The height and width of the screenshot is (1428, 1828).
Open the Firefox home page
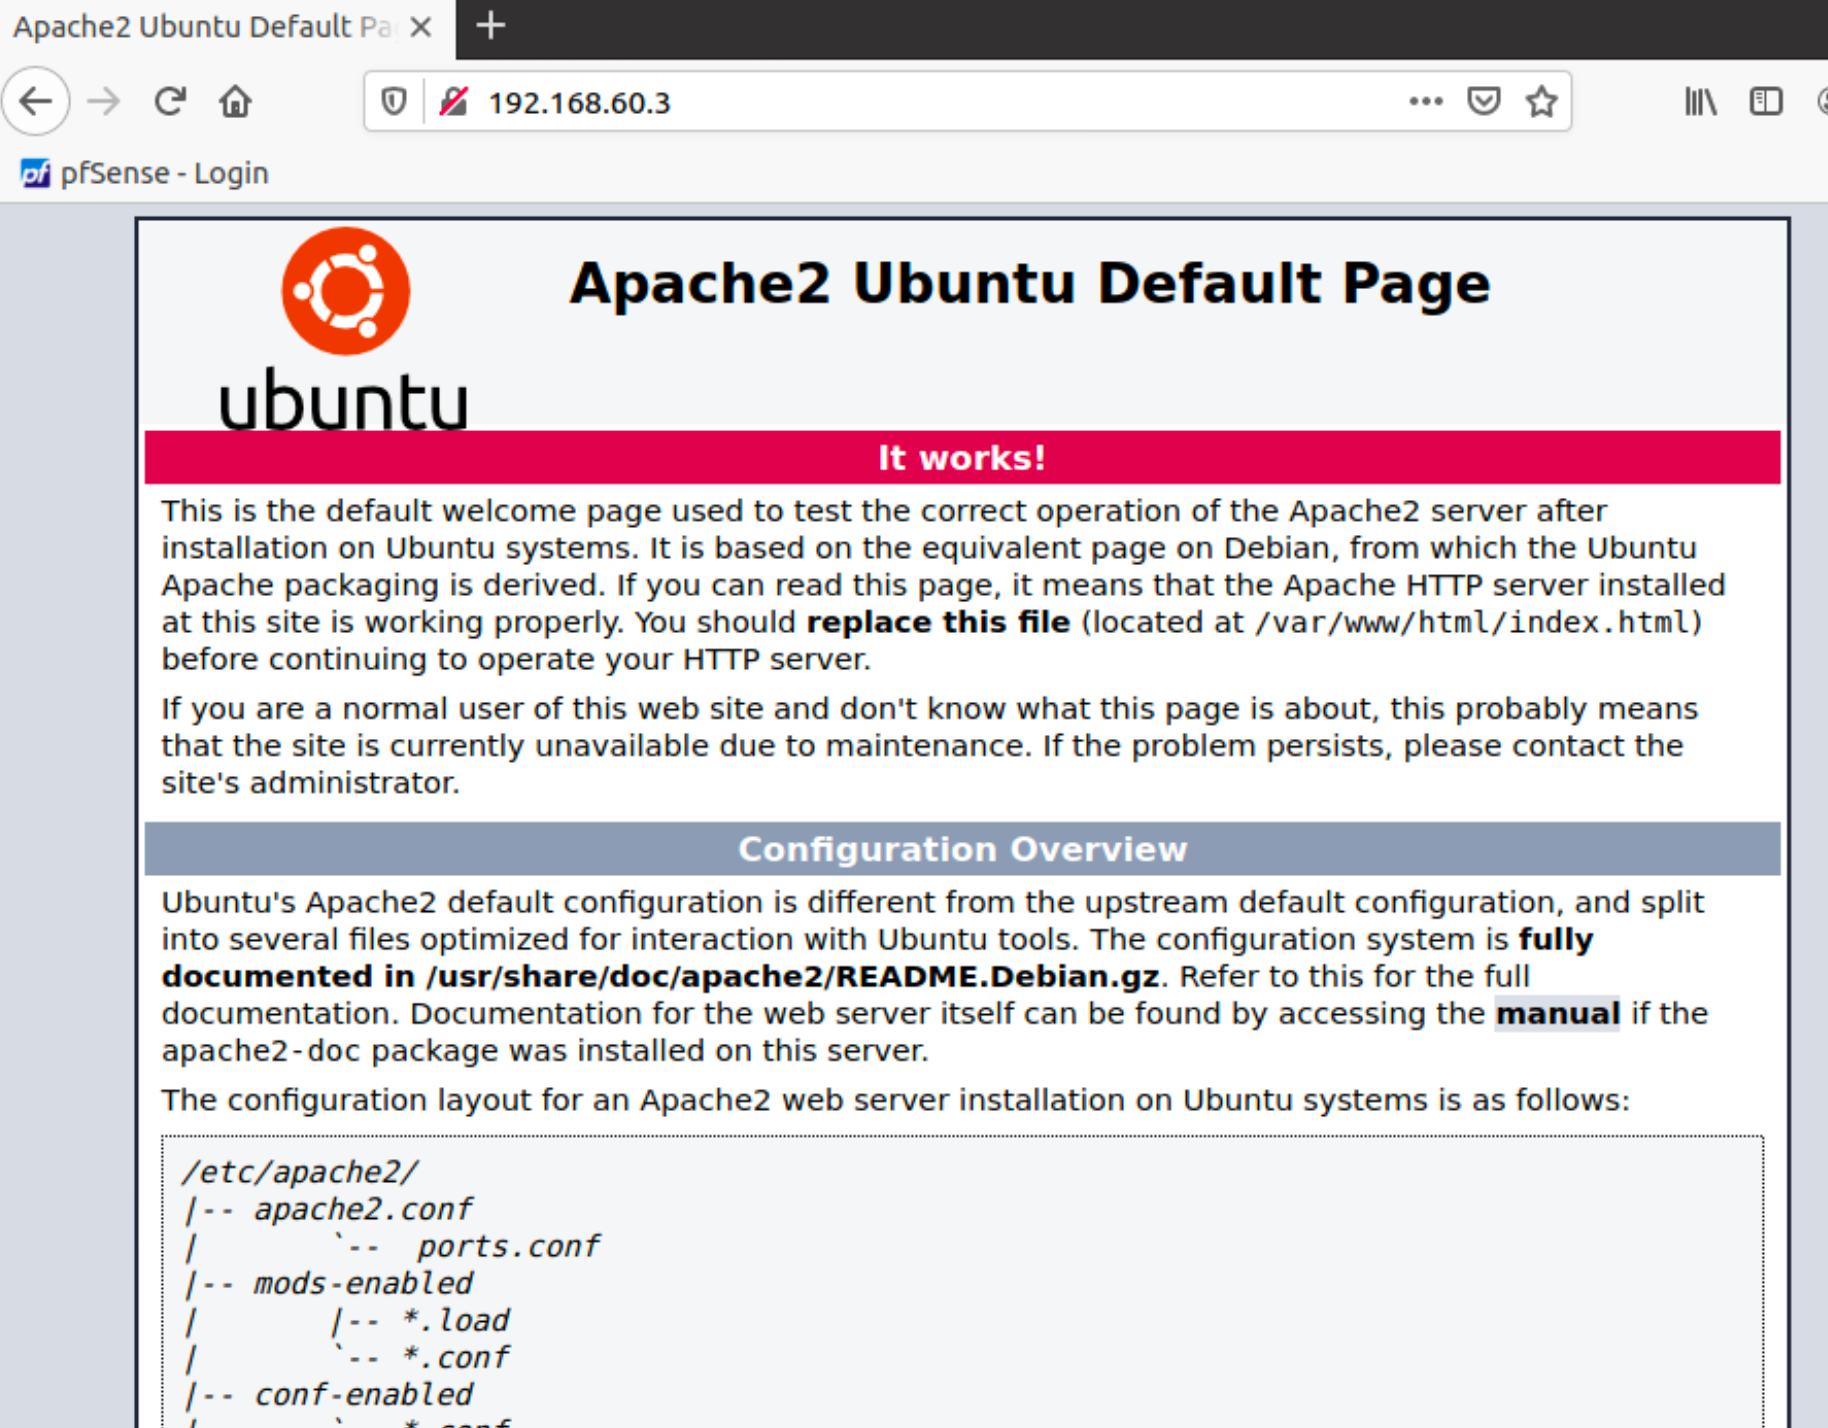236,101
